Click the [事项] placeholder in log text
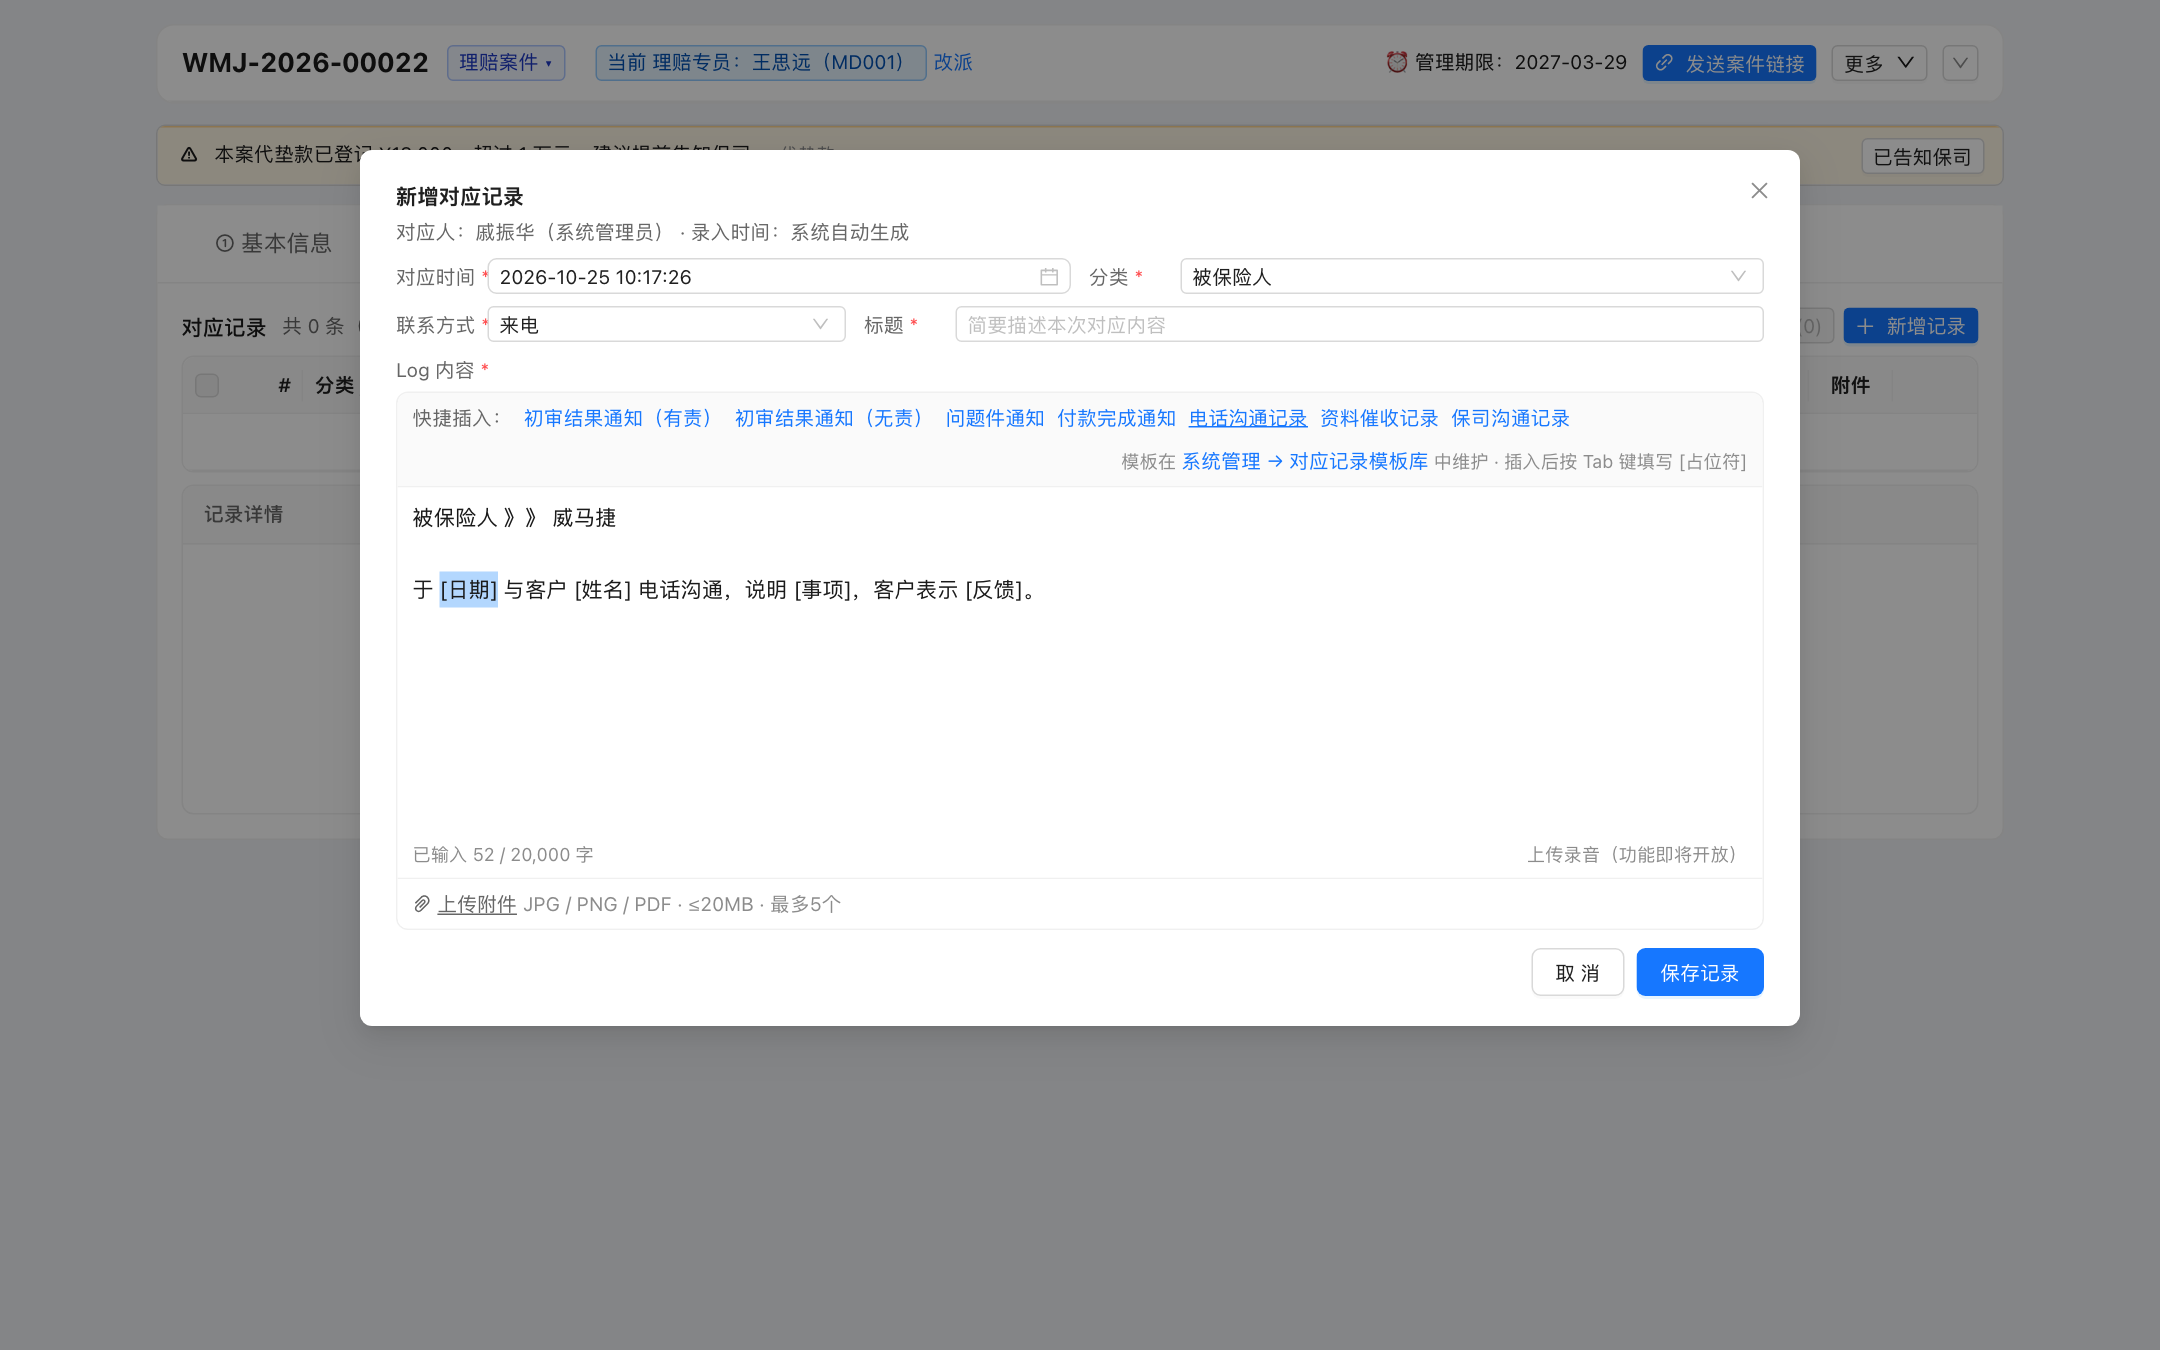Screen dimensions: 2160x1350 (823, 590)
